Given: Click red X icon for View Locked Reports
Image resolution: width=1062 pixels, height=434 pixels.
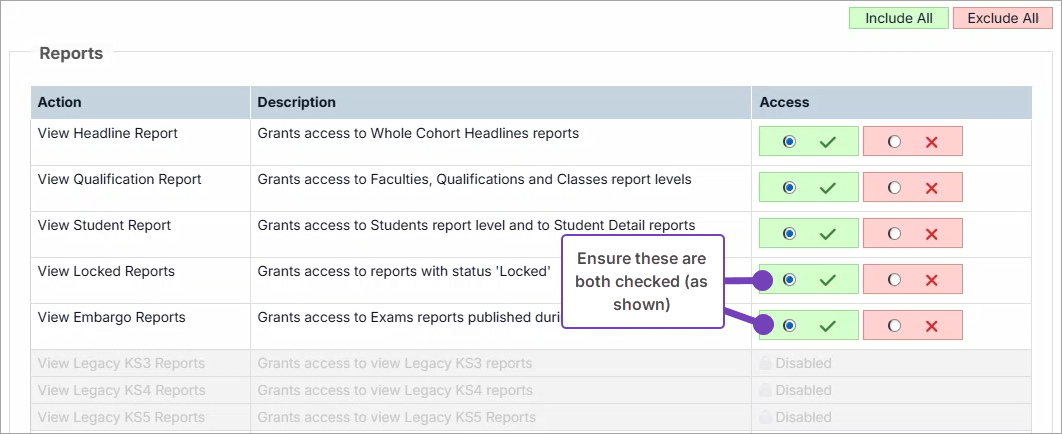Looking at the screenshot, I should [932, 280].
